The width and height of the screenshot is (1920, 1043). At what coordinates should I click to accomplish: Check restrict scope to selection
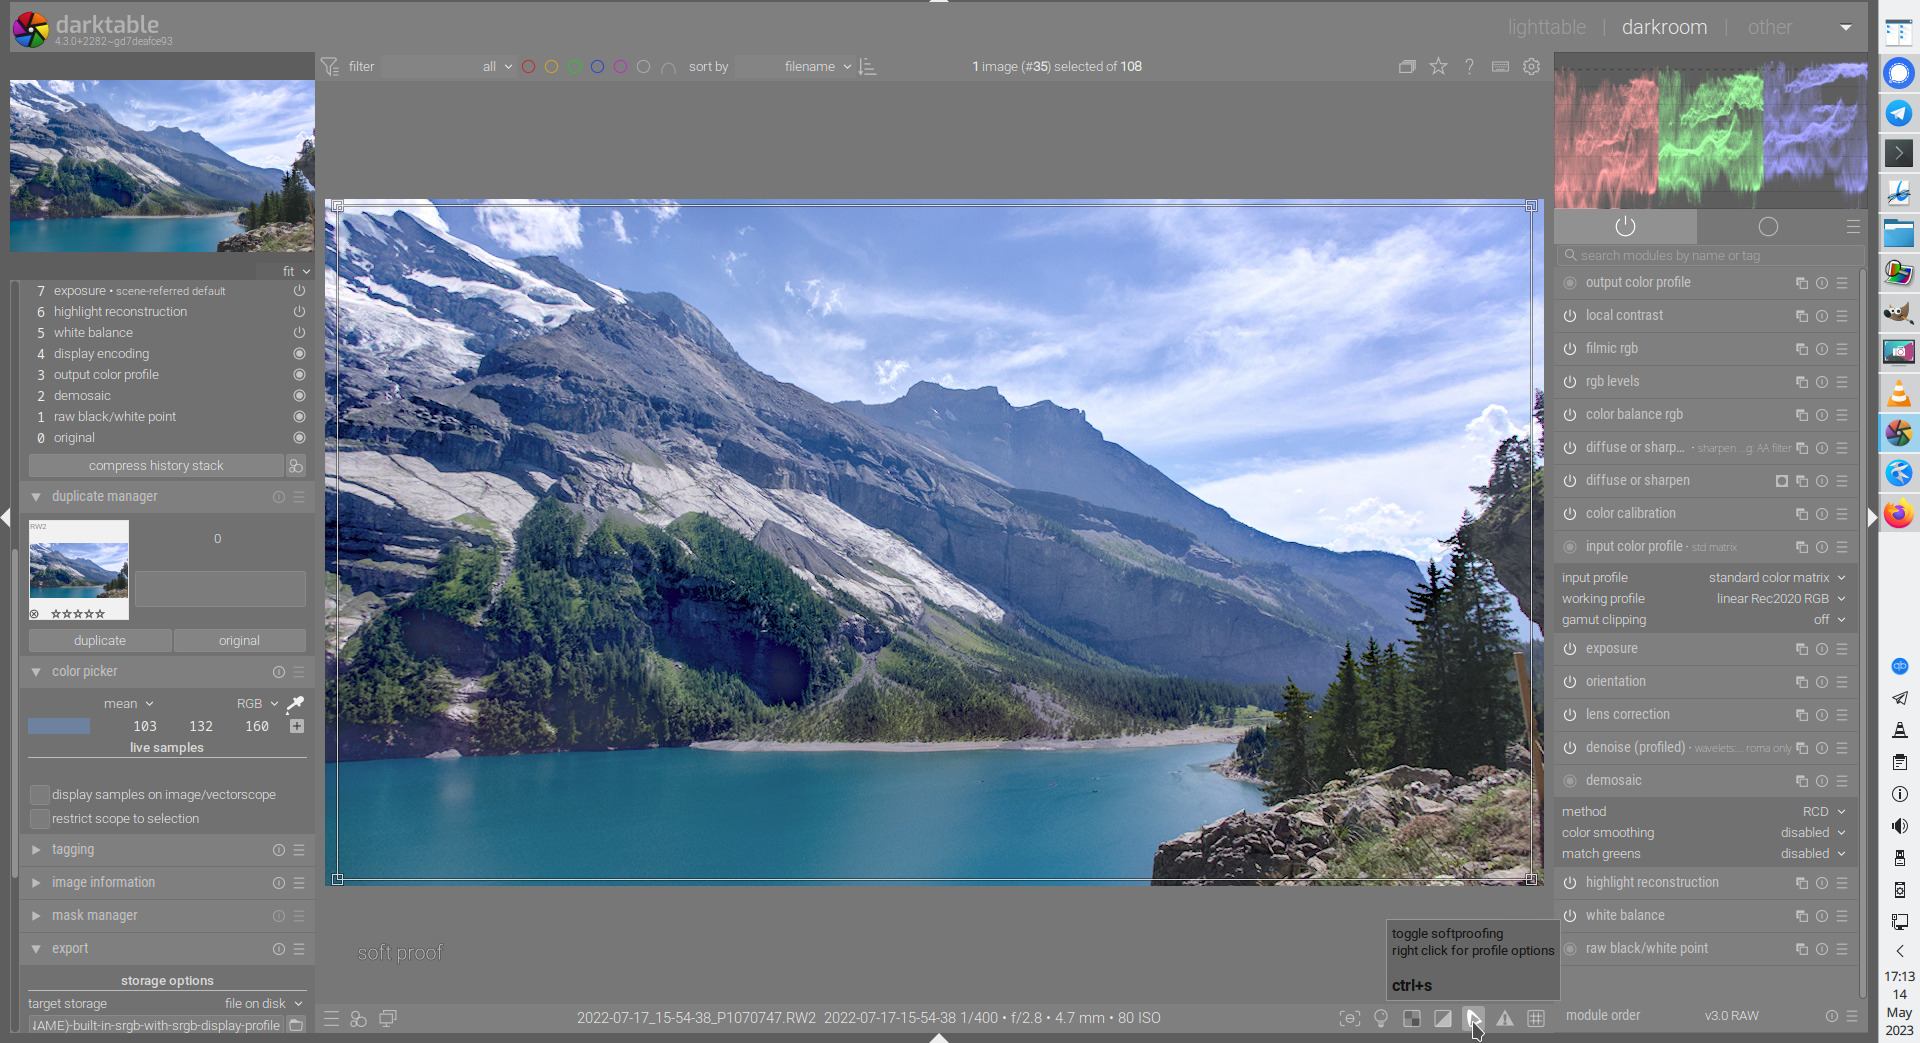pos(40,819)
